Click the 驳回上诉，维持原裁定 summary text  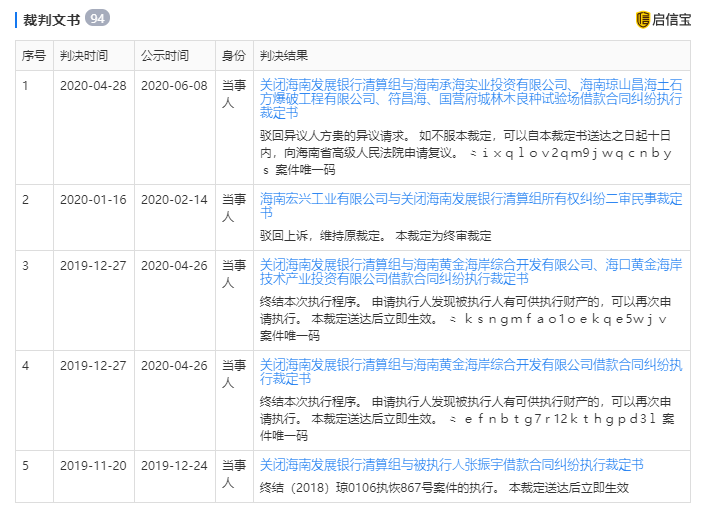[375, 236]
